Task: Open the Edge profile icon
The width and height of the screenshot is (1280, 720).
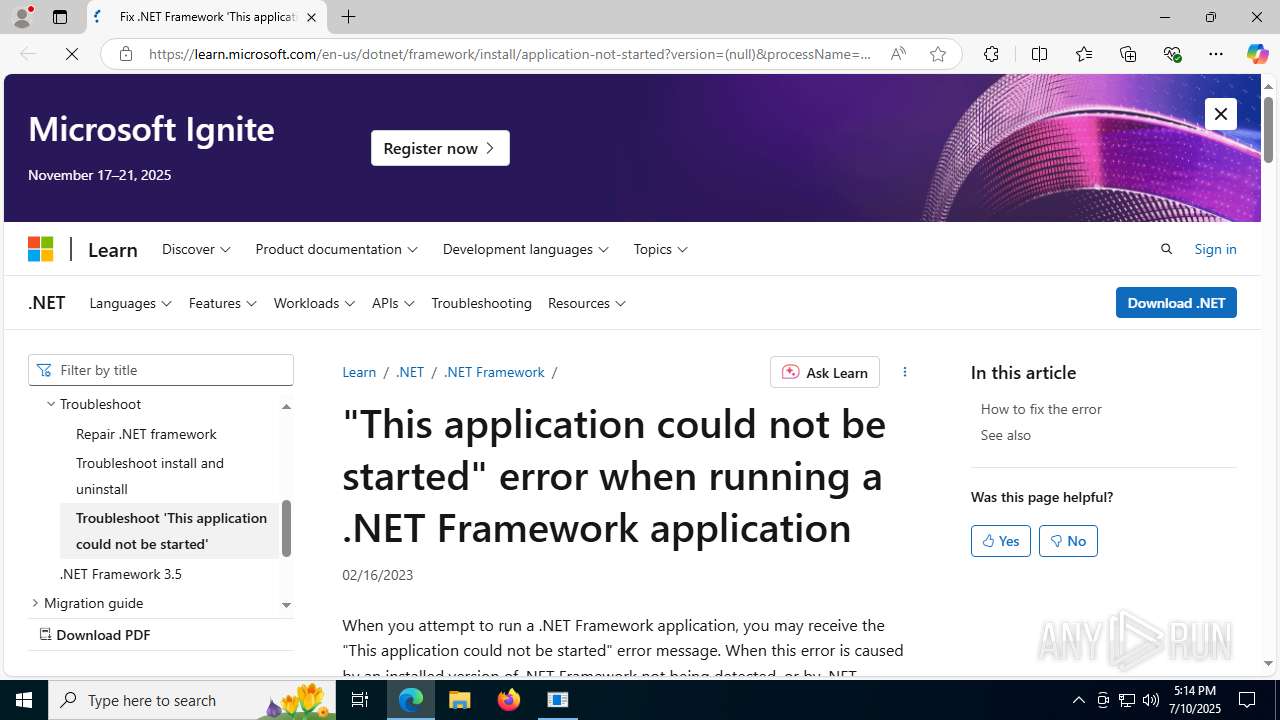Action: (x=22, y=17)
